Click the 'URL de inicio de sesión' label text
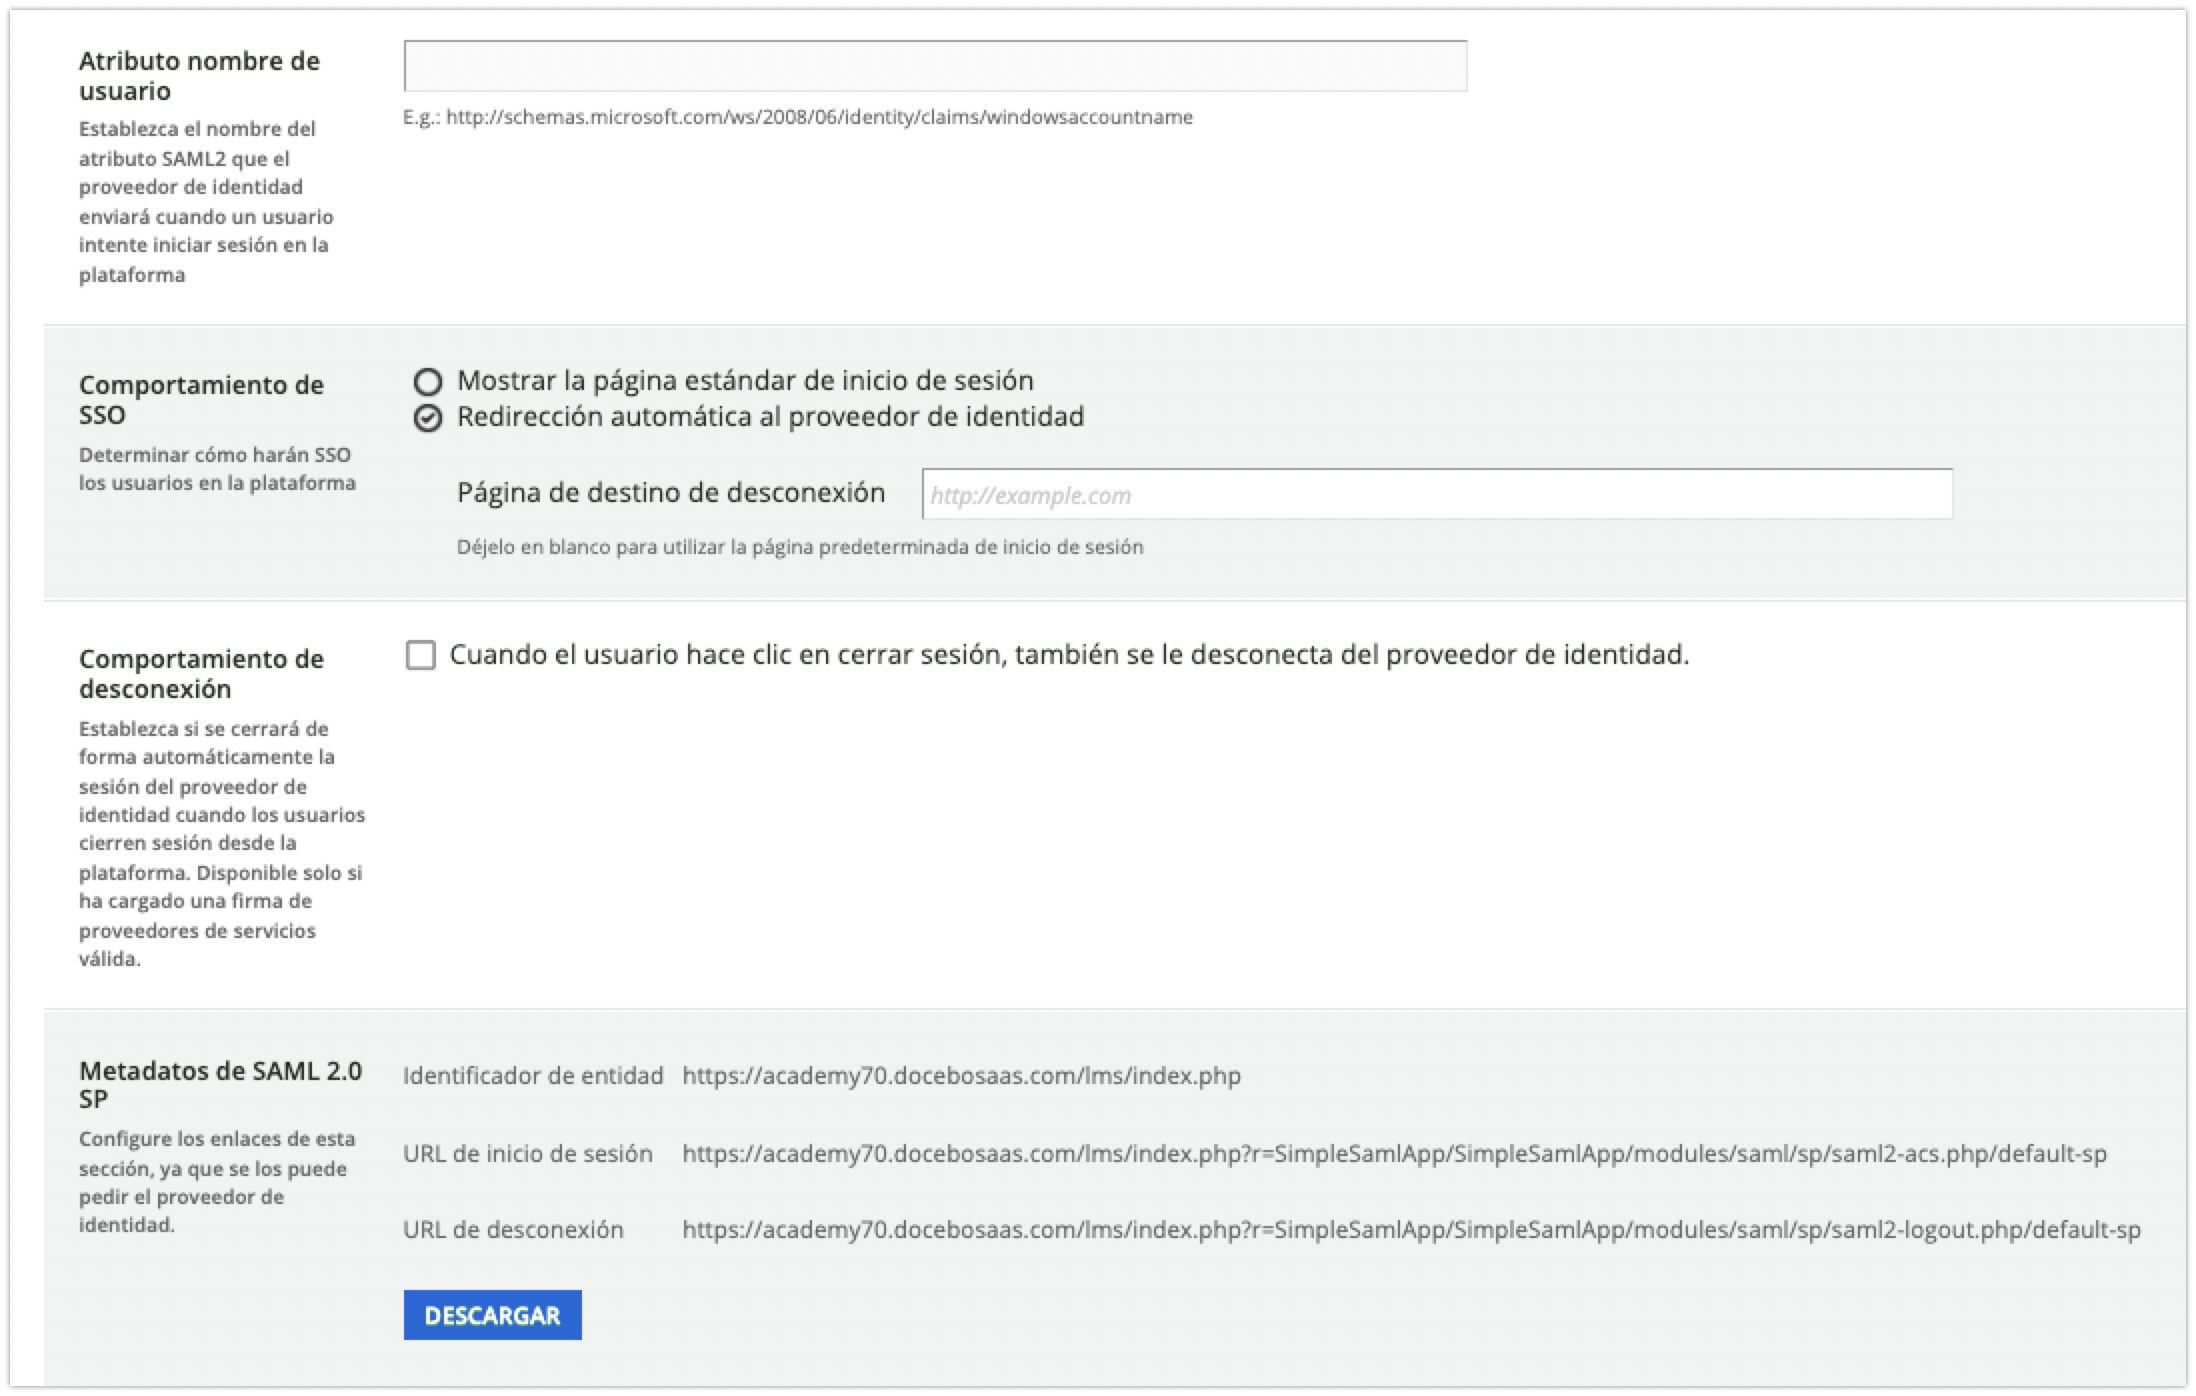 527,1153
